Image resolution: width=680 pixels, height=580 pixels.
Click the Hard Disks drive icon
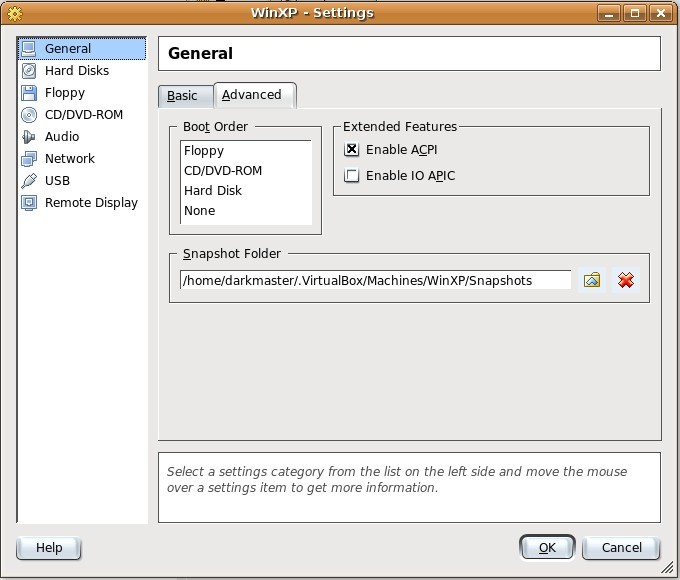tap(29, 71)
